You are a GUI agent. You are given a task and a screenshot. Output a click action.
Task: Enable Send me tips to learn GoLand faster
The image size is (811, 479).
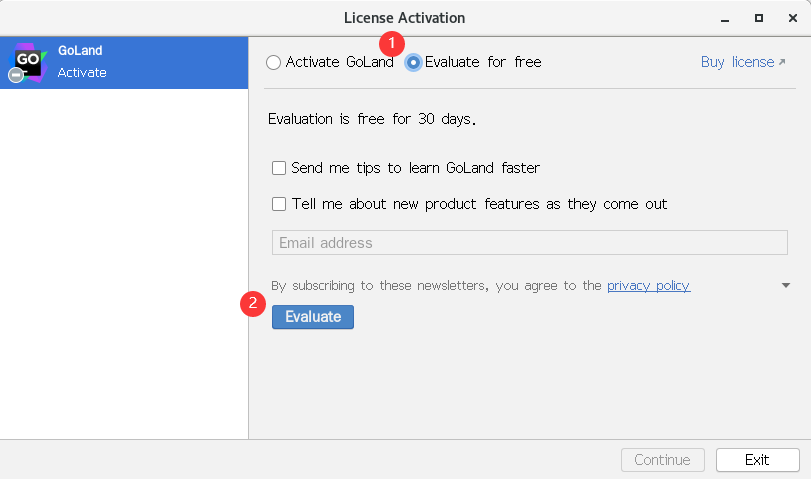[x=280, y=168]
